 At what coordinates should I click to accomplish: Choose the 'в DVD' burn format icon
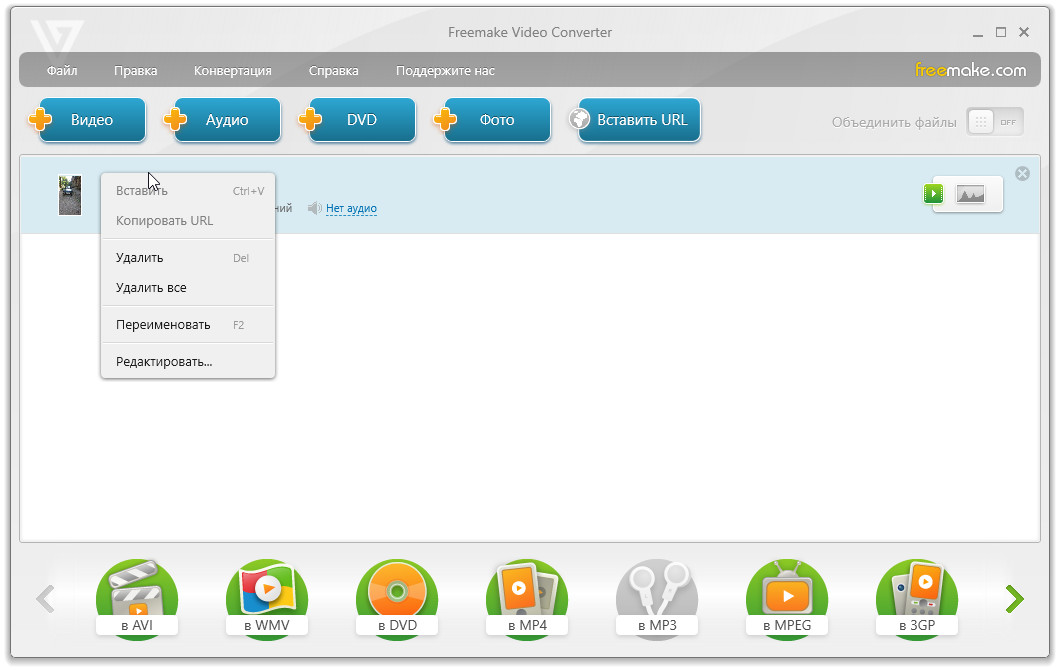tap(397, 599)
